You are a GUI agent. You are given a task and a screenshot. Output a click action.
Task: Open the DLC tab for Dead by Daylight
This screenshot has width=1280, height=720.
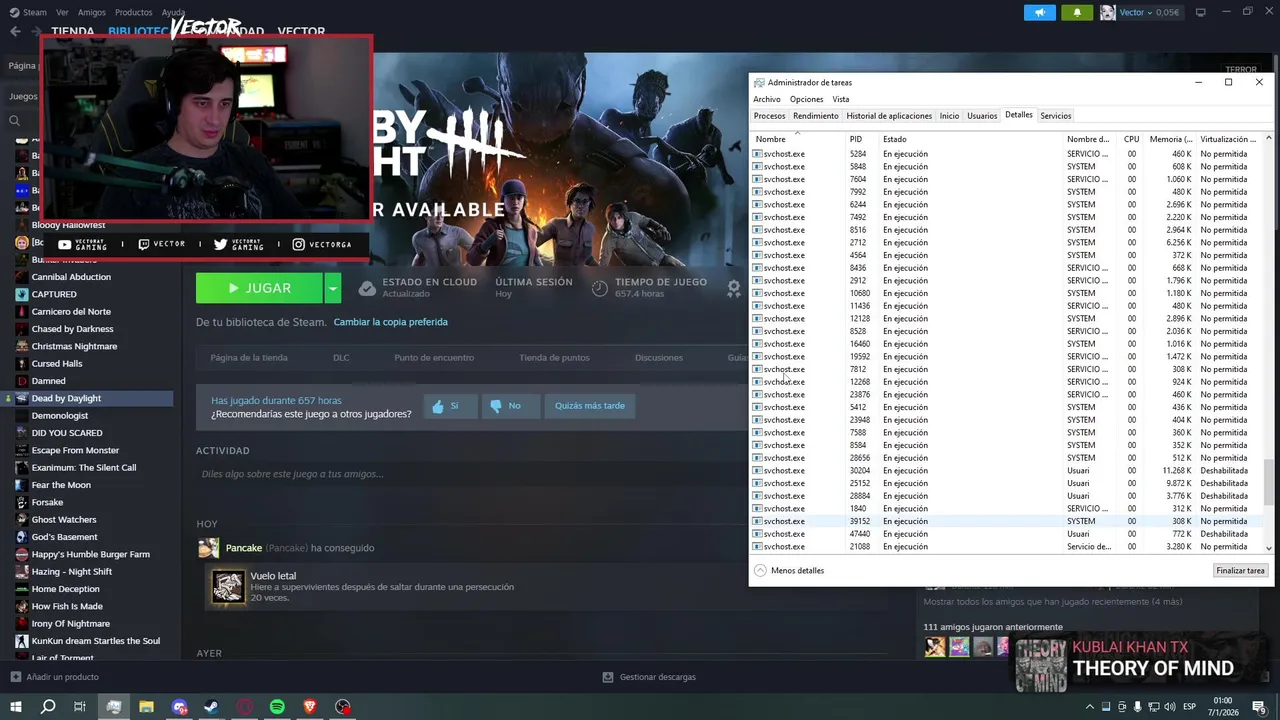(341, 357)
